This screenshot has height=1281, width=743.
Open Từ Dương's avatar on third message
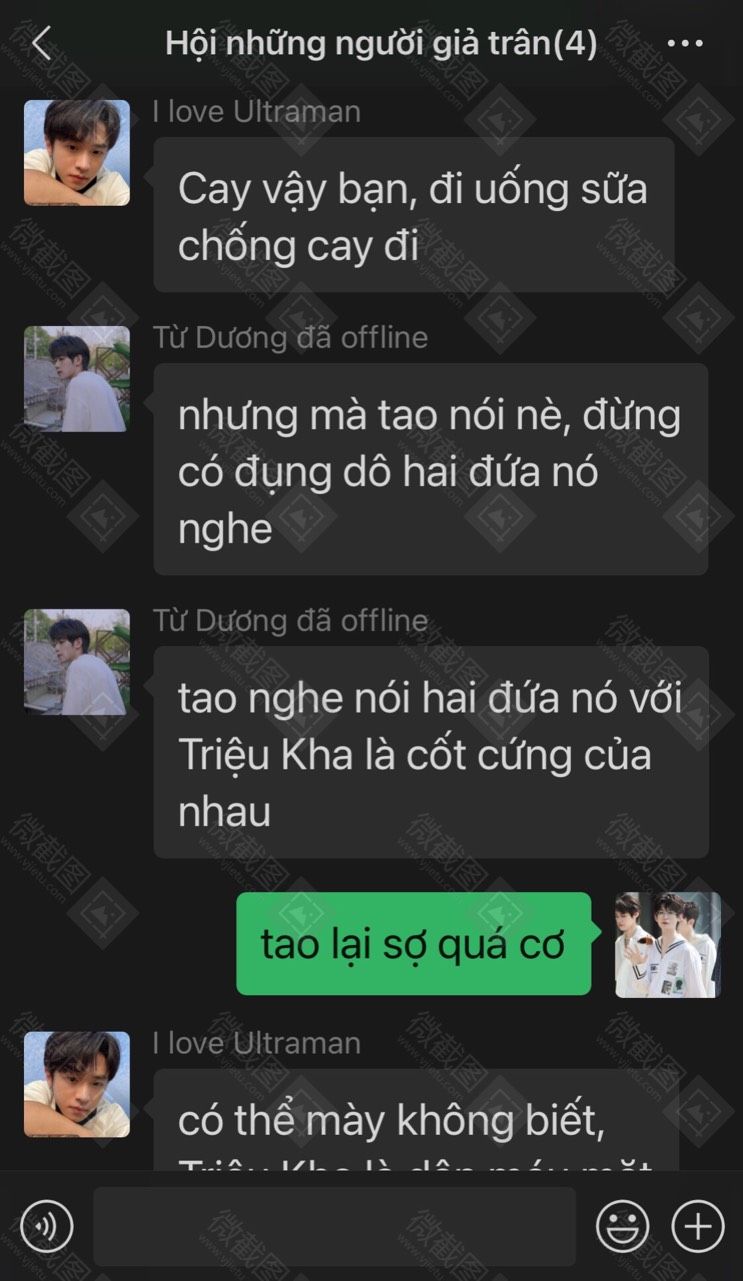77,662
